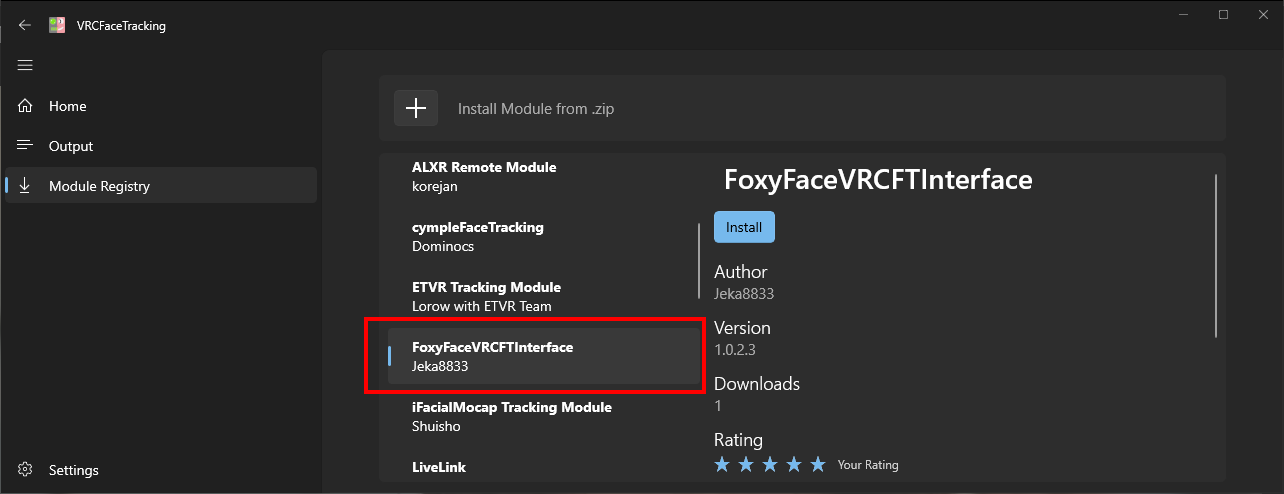Pick iFacialMocap Tracking Module
This screenshot has height=494, width=1284.
tap(511, 416)
